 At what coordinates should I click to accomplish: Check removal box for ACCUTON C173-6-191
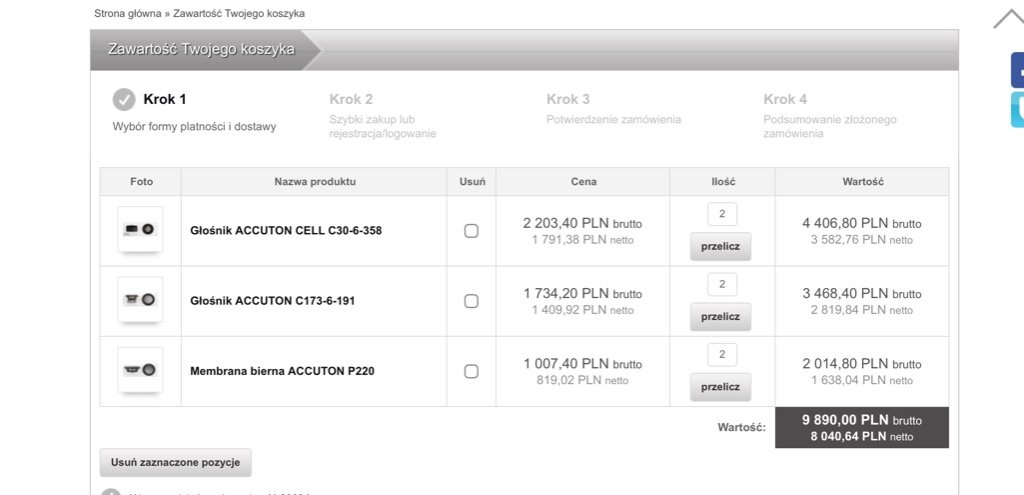pos(471,301)
